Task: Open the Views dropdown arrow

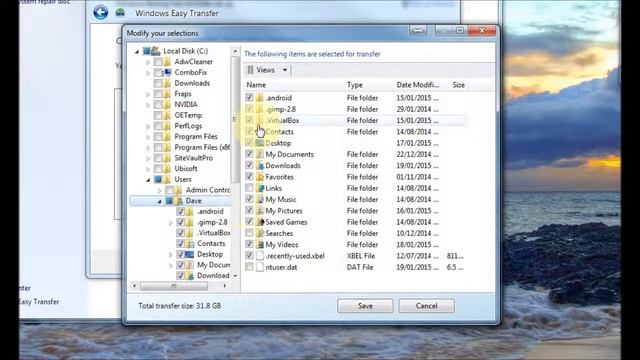Action: 285,70
